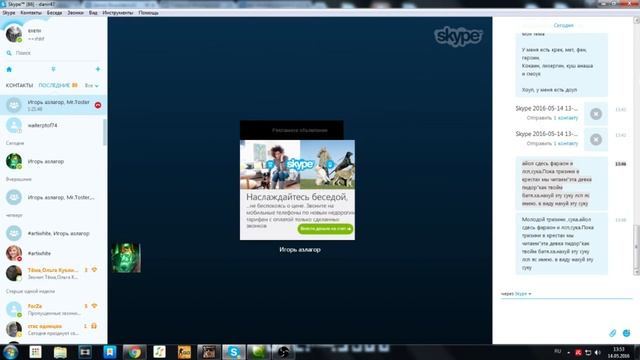Expand the Все filter dropdown
The width and height of the screenshot is (640, 360).
(91, 86)
